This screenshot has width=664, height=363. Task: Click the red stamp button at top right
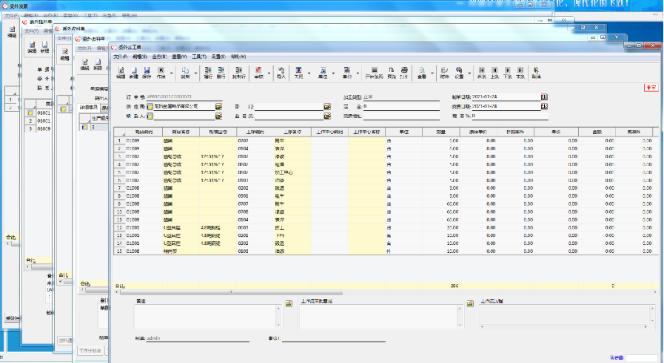pos(651,87)
